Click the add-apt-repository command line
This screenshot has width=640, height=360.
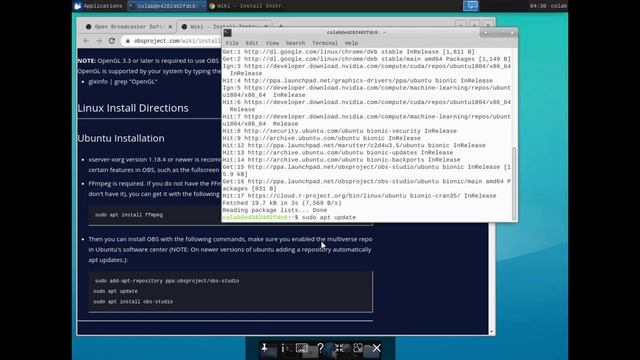(x=167, y=281)
